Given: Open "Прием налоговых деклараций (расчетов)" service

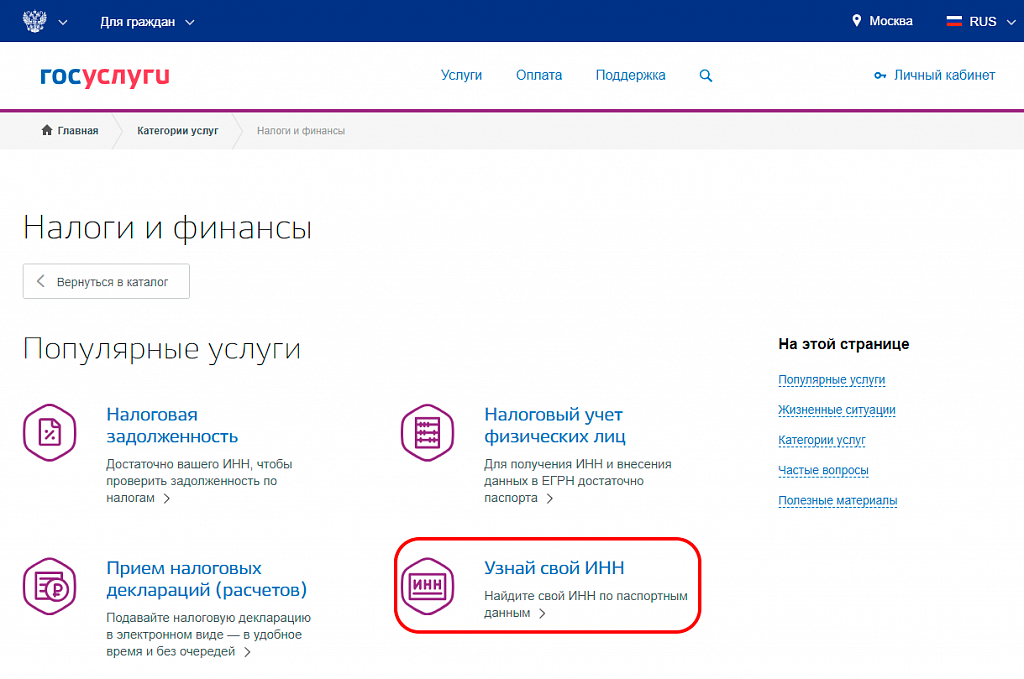Looking at the screenshot, I should [x=206, y=578].
